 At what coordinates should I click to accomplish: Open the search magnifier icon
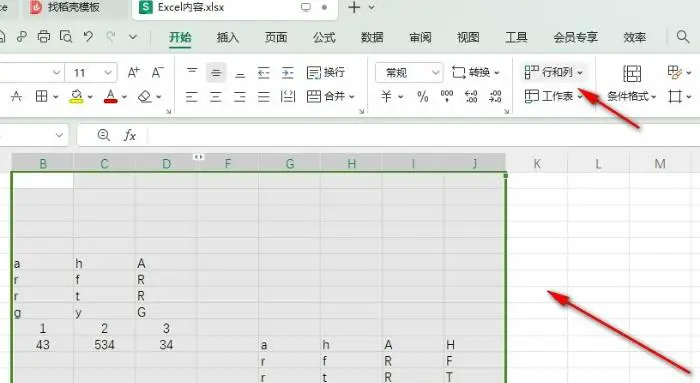point(683,37)
